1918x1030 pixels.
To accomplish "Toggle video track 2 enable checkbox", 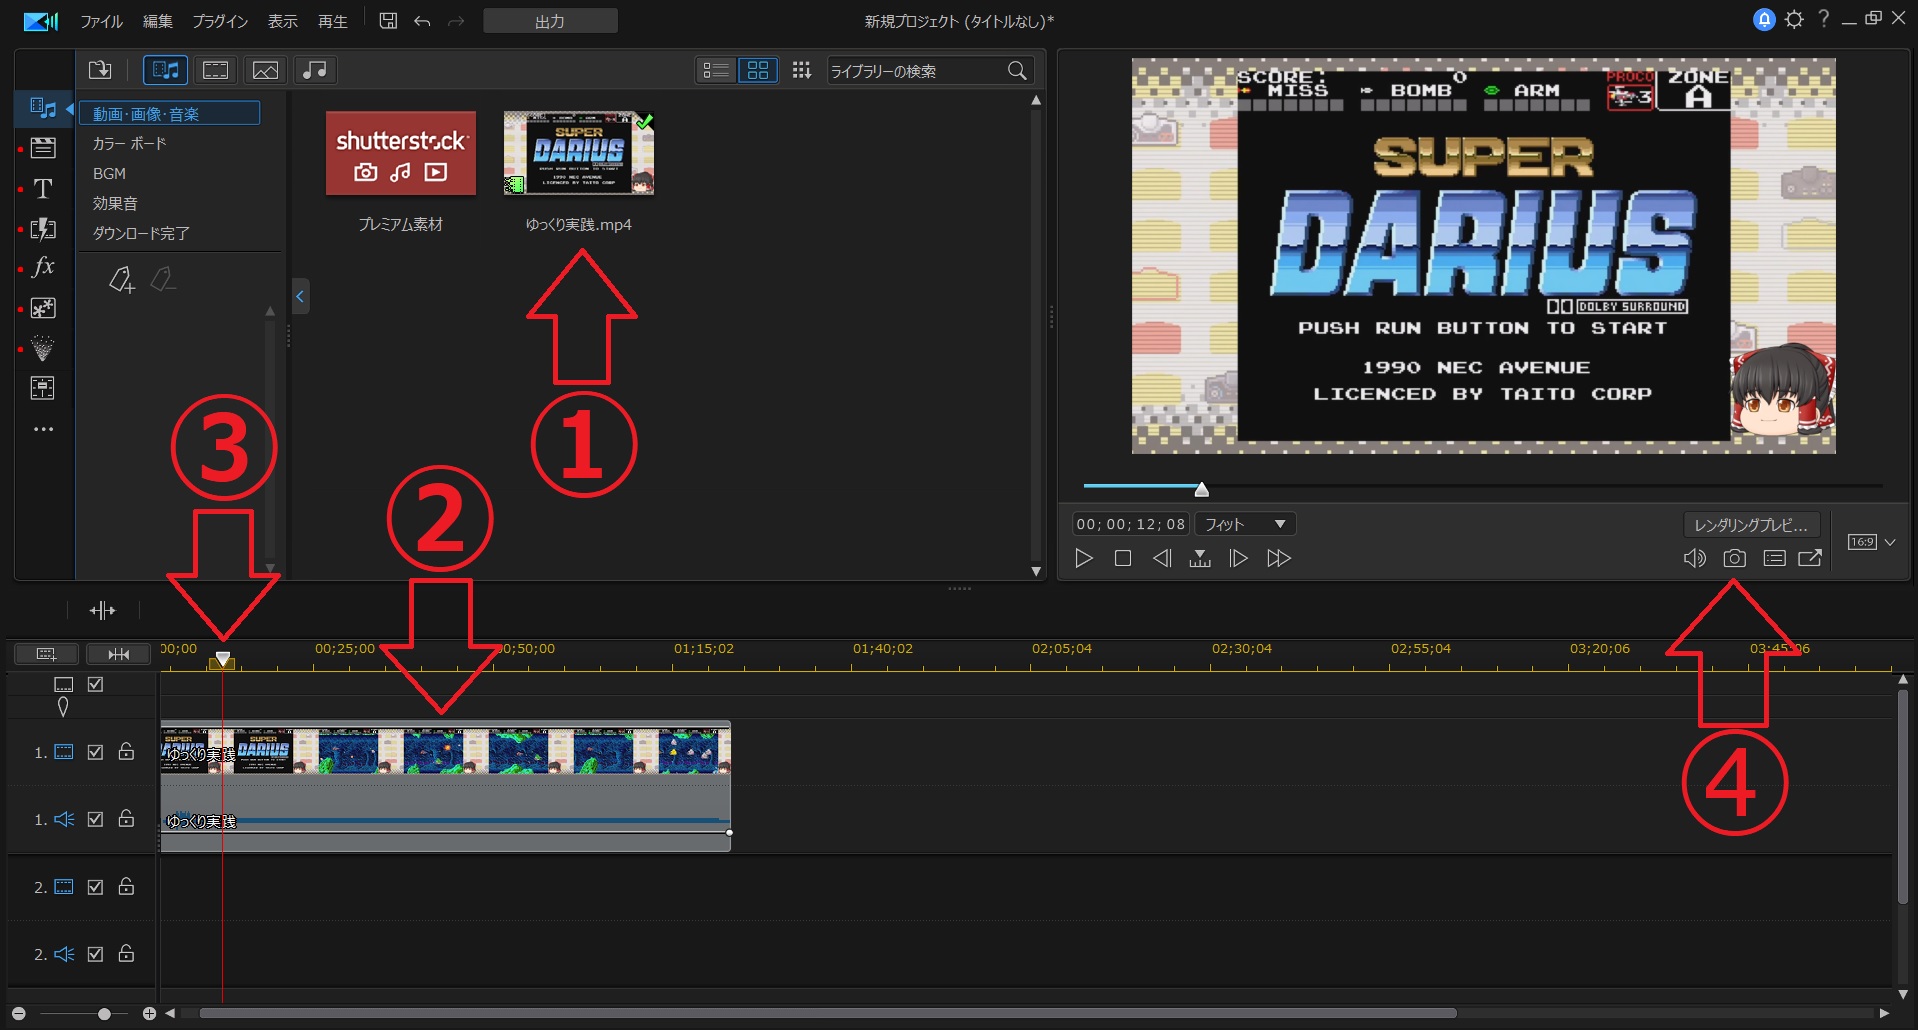I will tap(96, 887).
